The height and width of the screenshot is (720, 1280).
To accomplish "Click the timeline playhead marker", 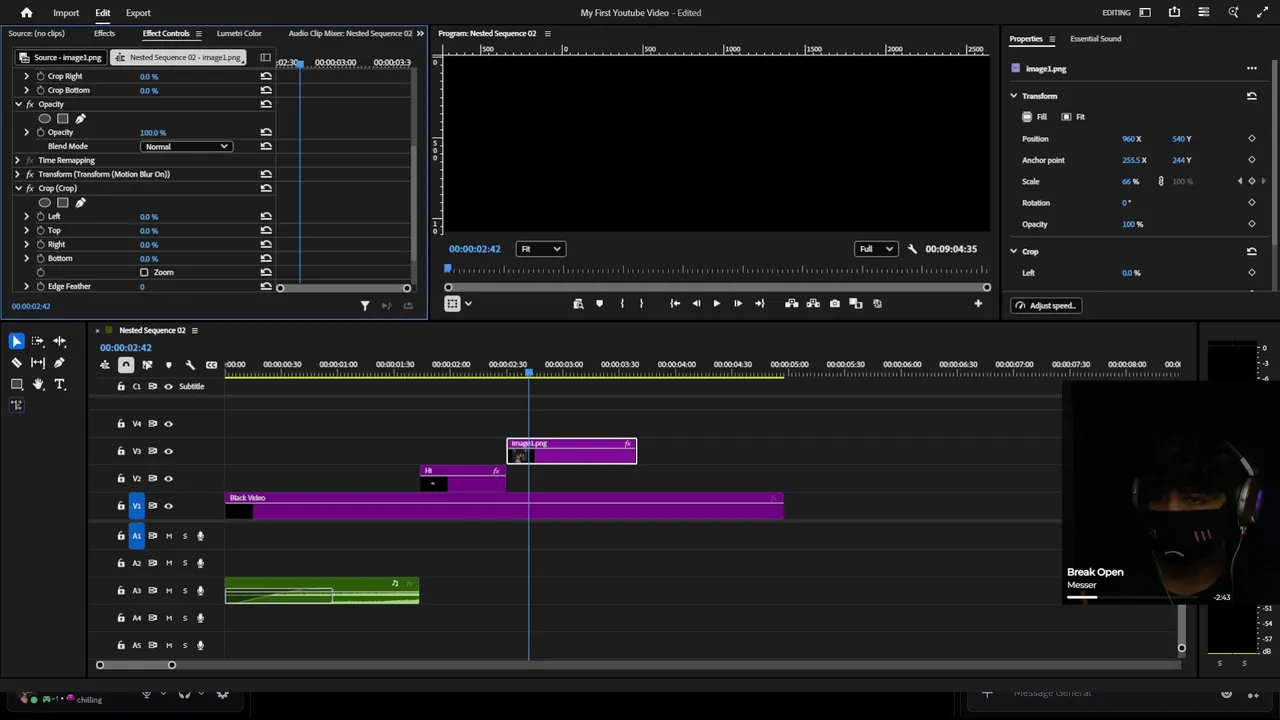I will point(529,373).
